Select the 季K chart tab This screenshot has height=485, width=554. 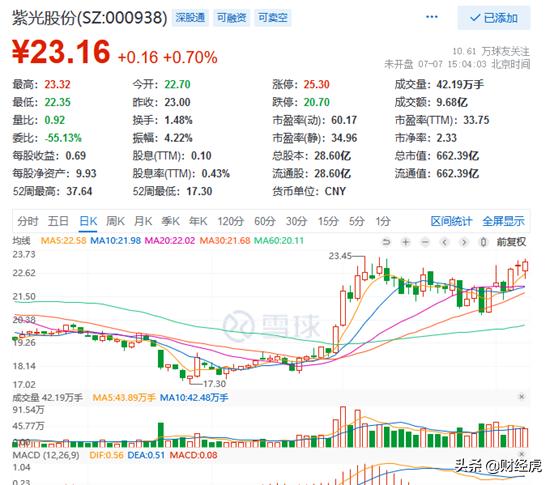point(171,221)
